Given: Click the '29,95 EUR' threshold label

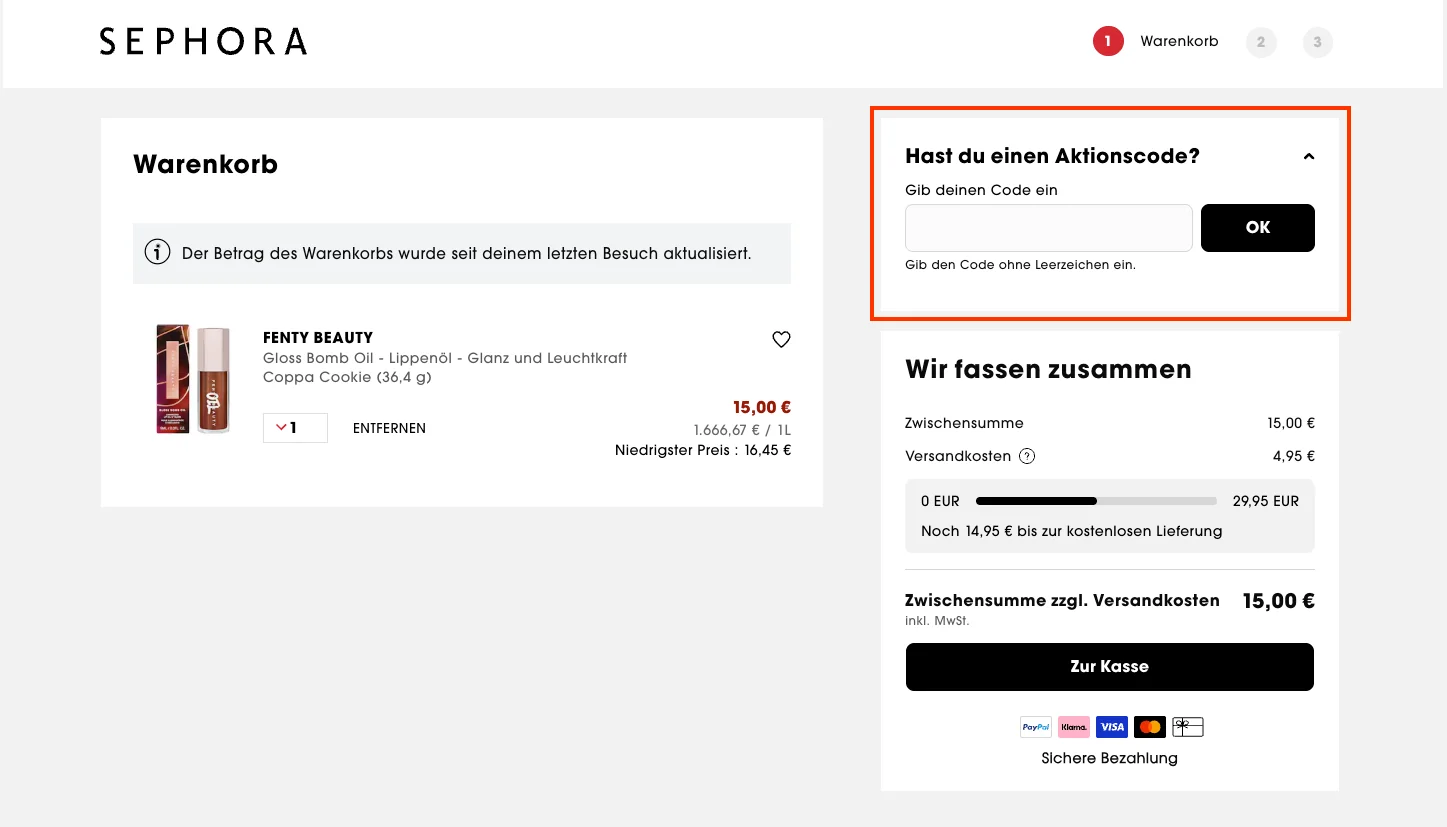Looking at the screenshot, I should tap(1266, 501).
